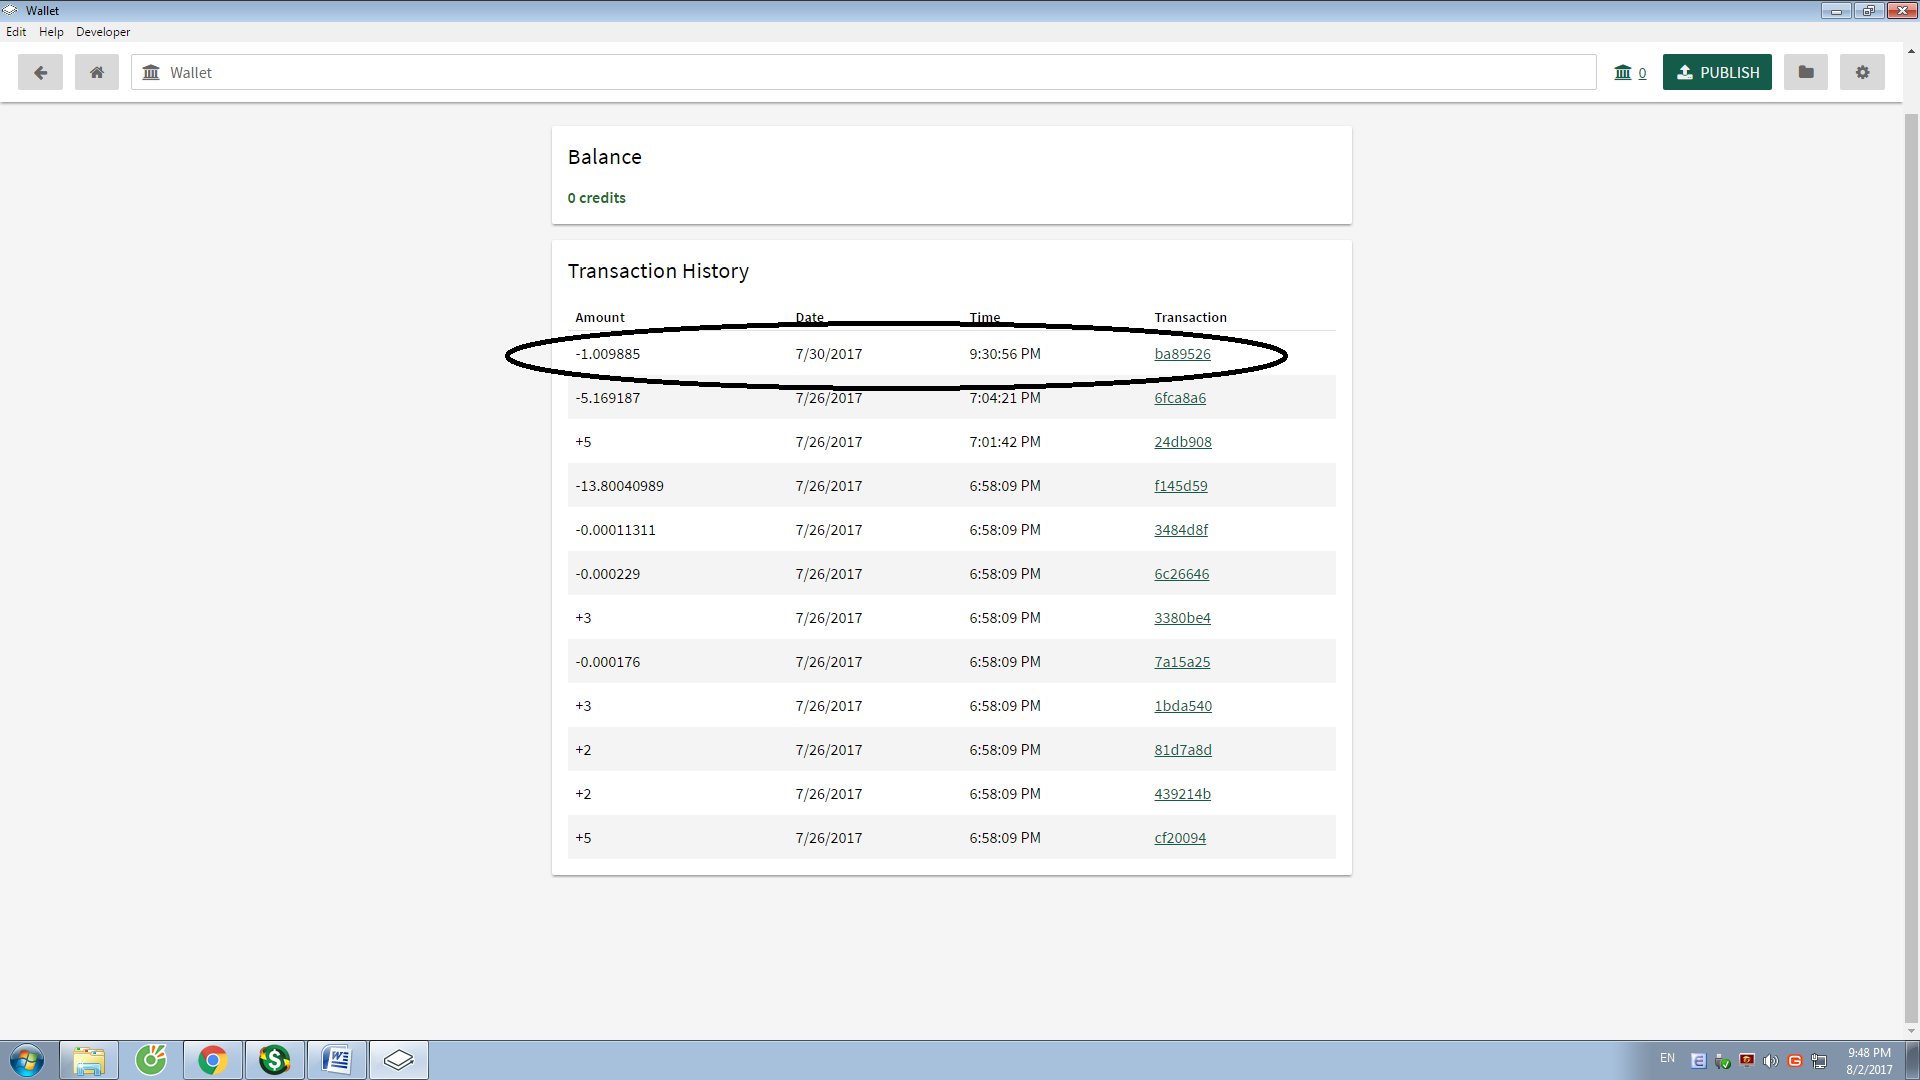Open transaction cf20094 link
This screenshot has height=1080, width=1920.
coord(1180,838)
